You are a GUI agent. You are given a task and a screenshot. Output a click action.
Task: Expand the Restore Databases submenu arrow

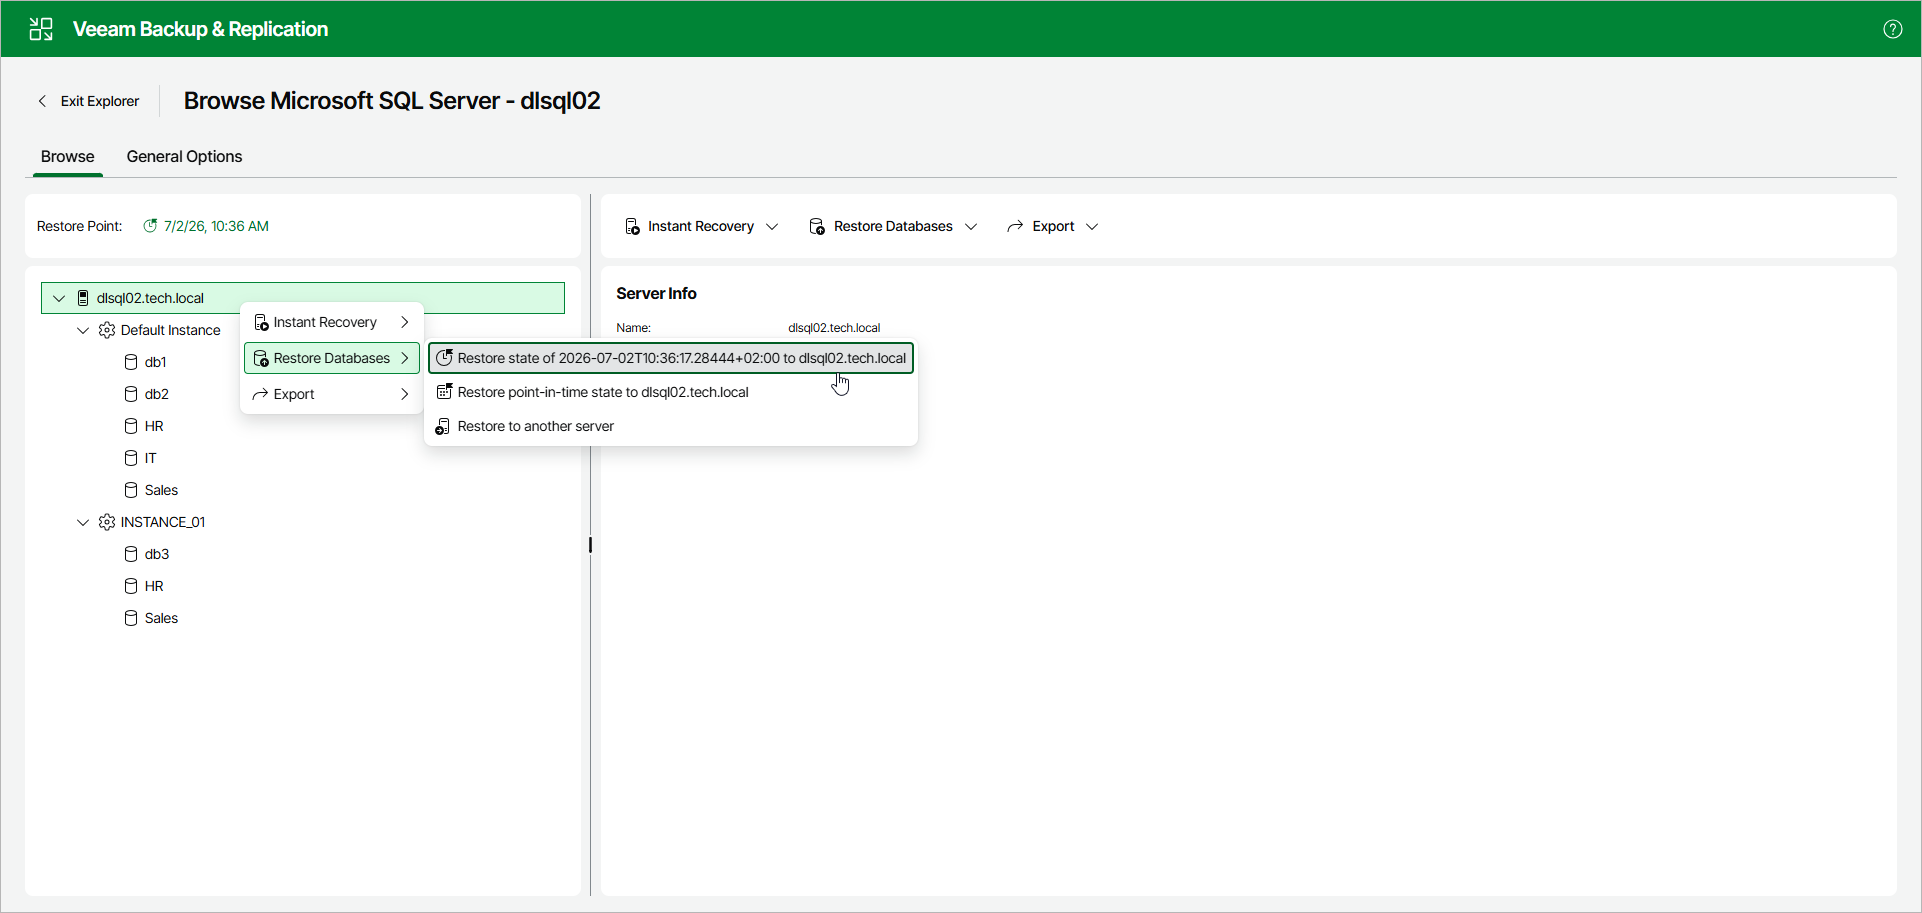click(404, 358)
